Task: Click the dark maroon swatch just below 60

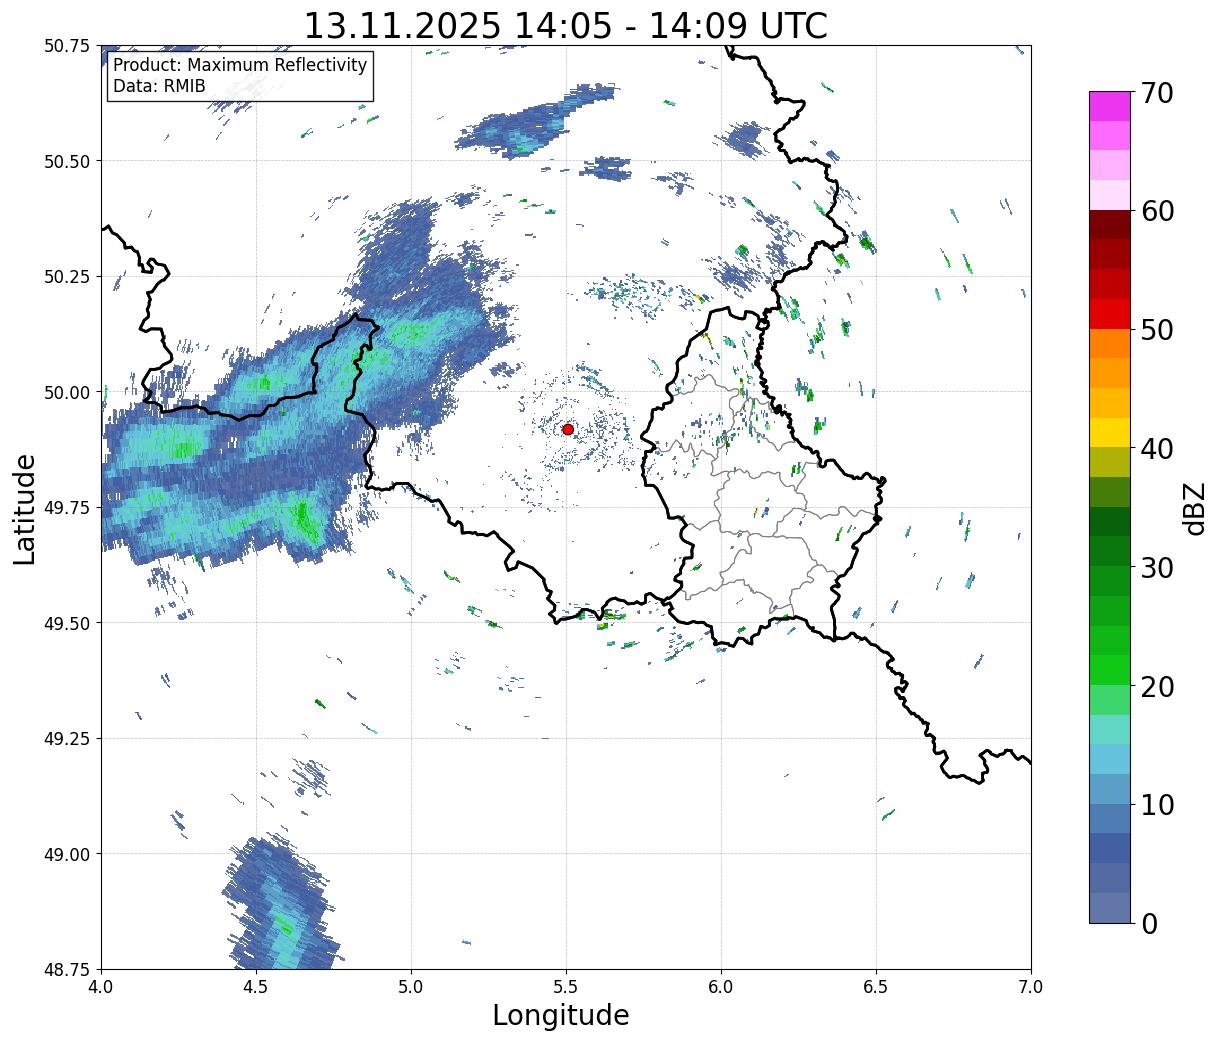Action: 1110,225
